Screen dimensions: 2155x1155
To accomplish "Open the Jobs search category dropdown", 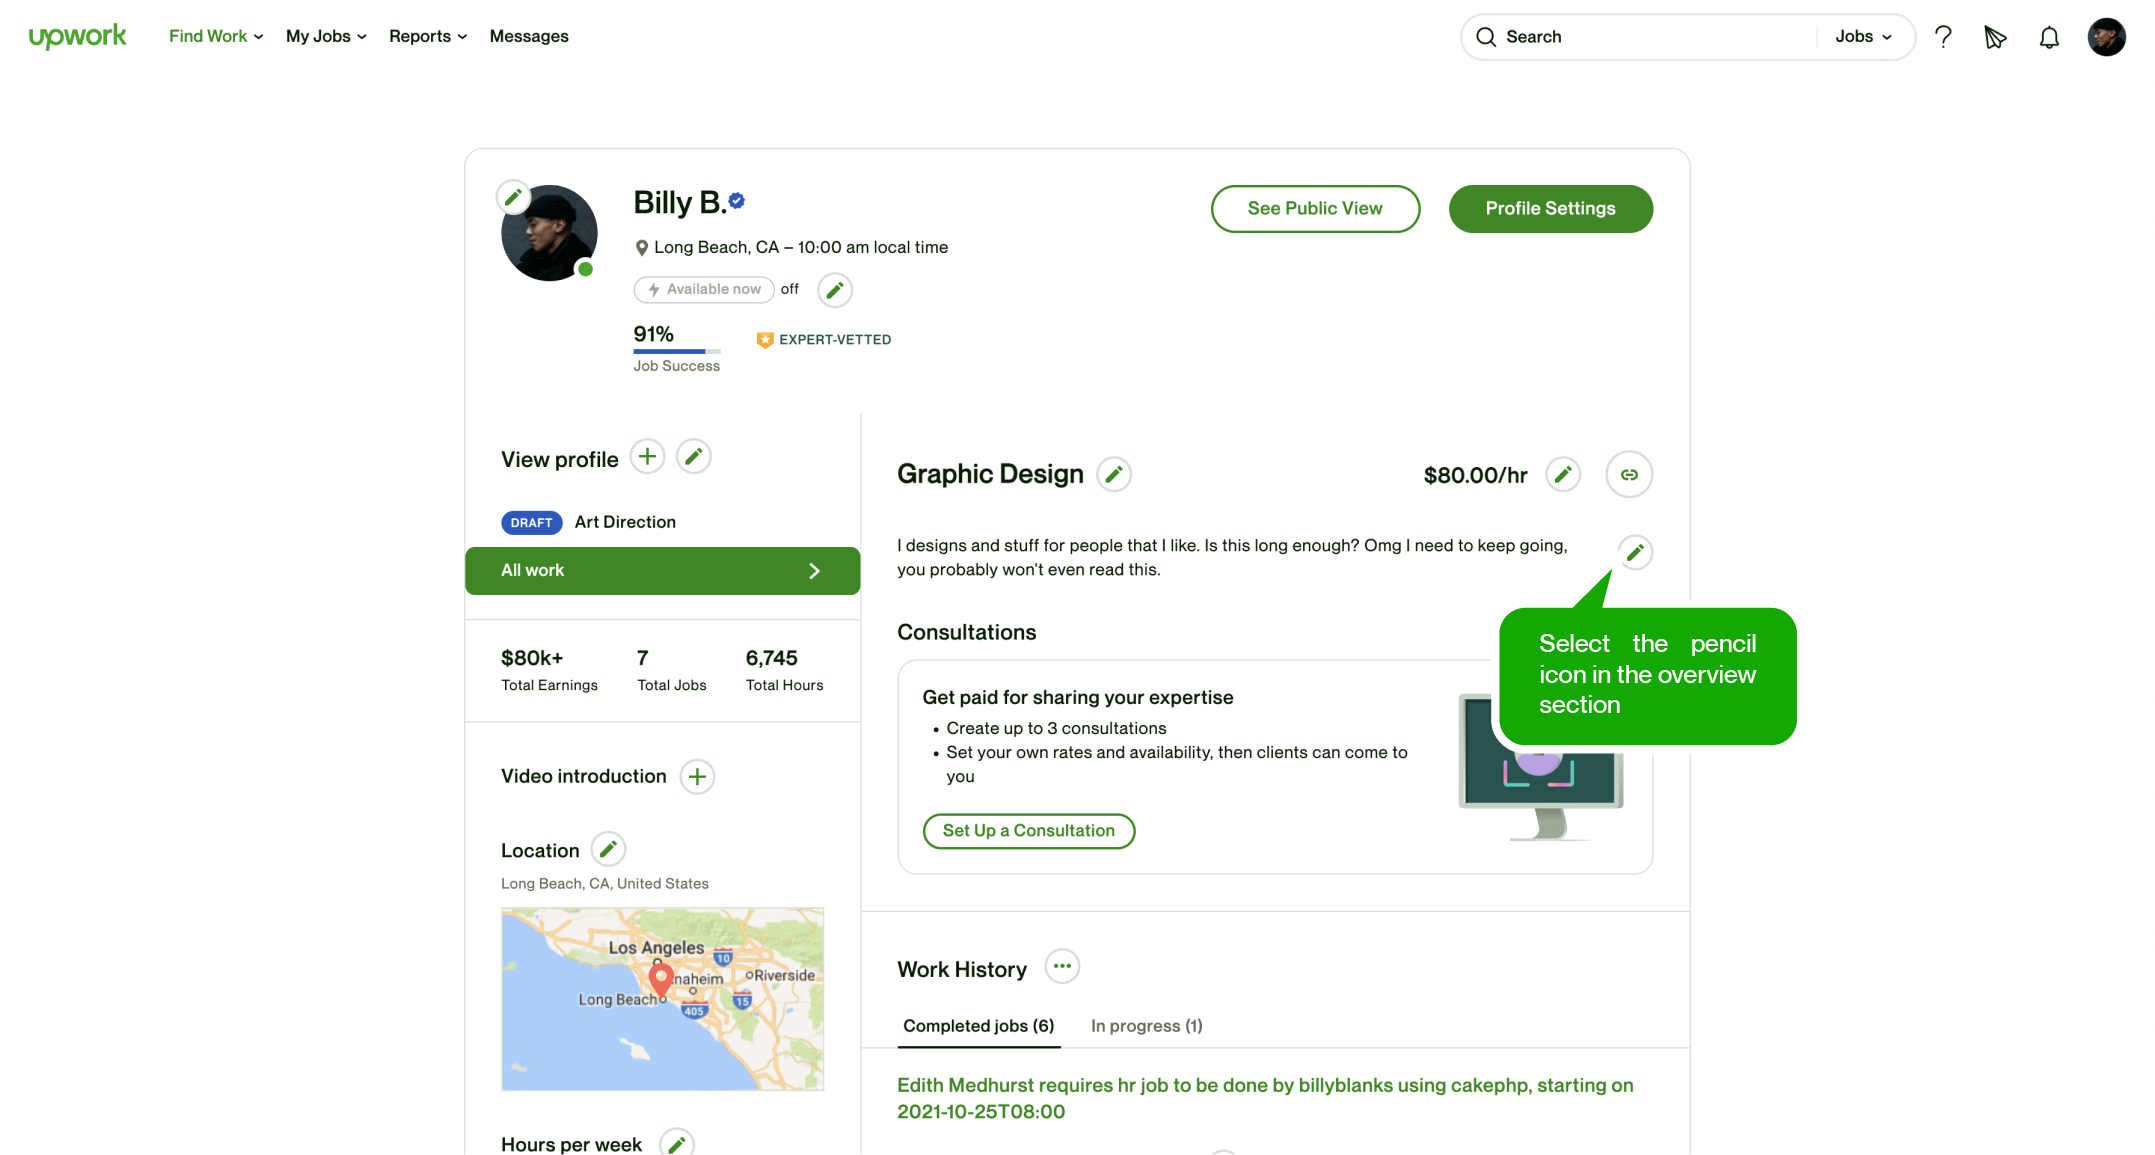I will [1863, 36].
